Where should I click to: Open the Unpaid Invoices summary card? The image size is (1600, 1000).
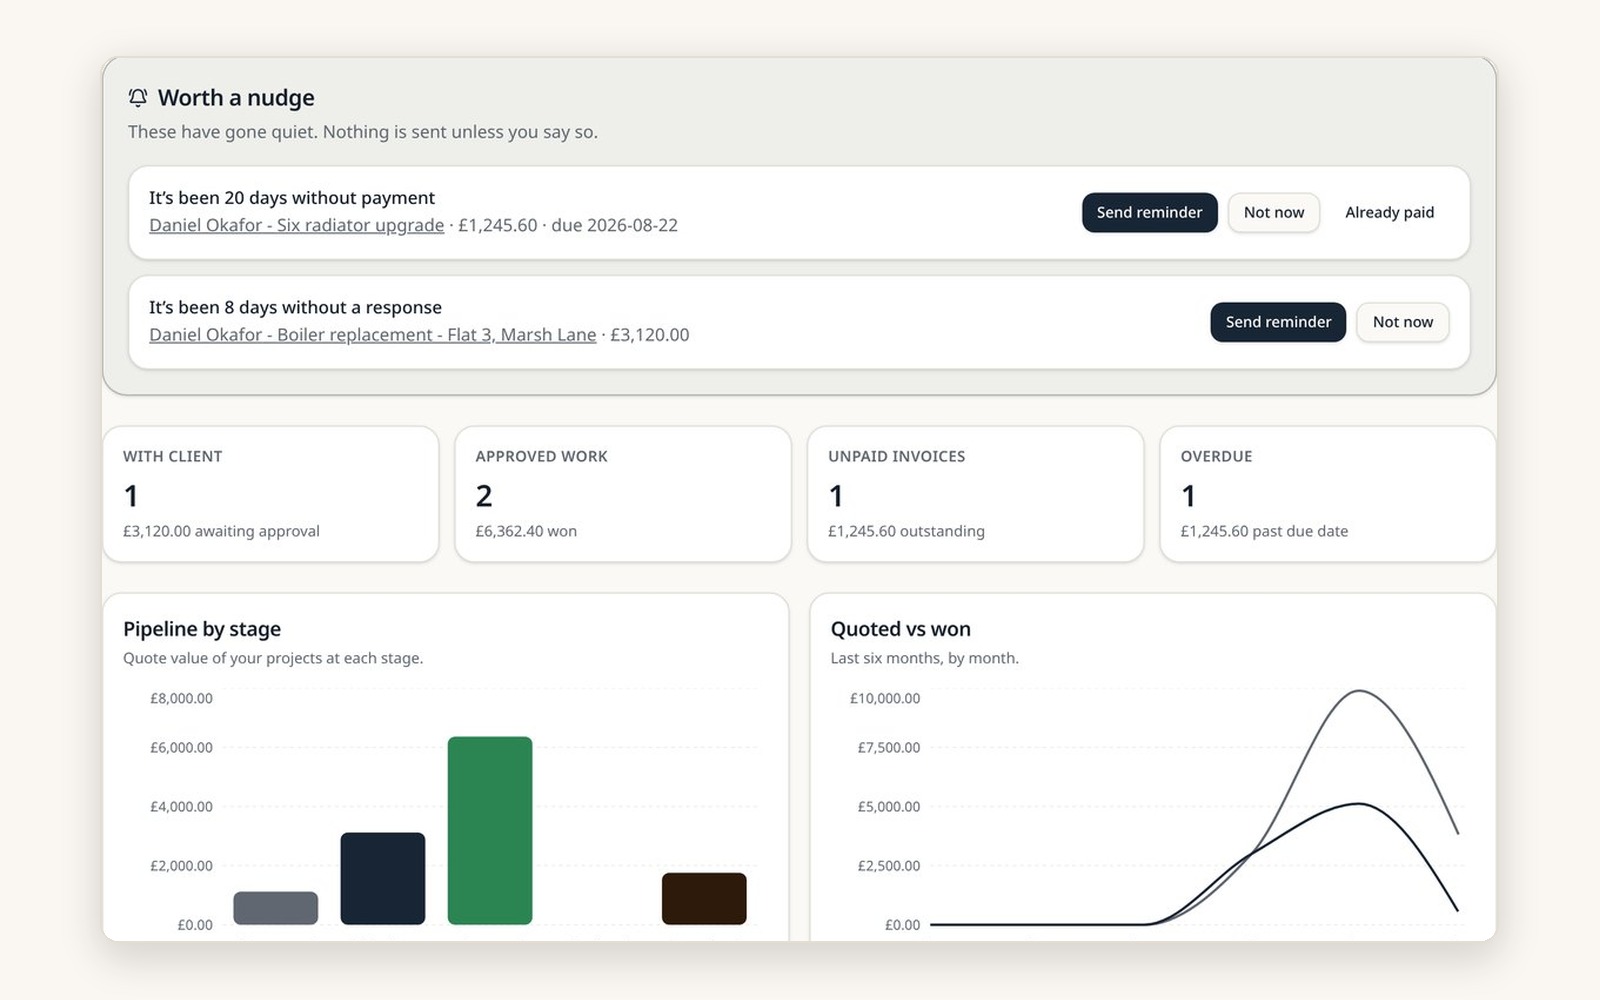point(975,494)
